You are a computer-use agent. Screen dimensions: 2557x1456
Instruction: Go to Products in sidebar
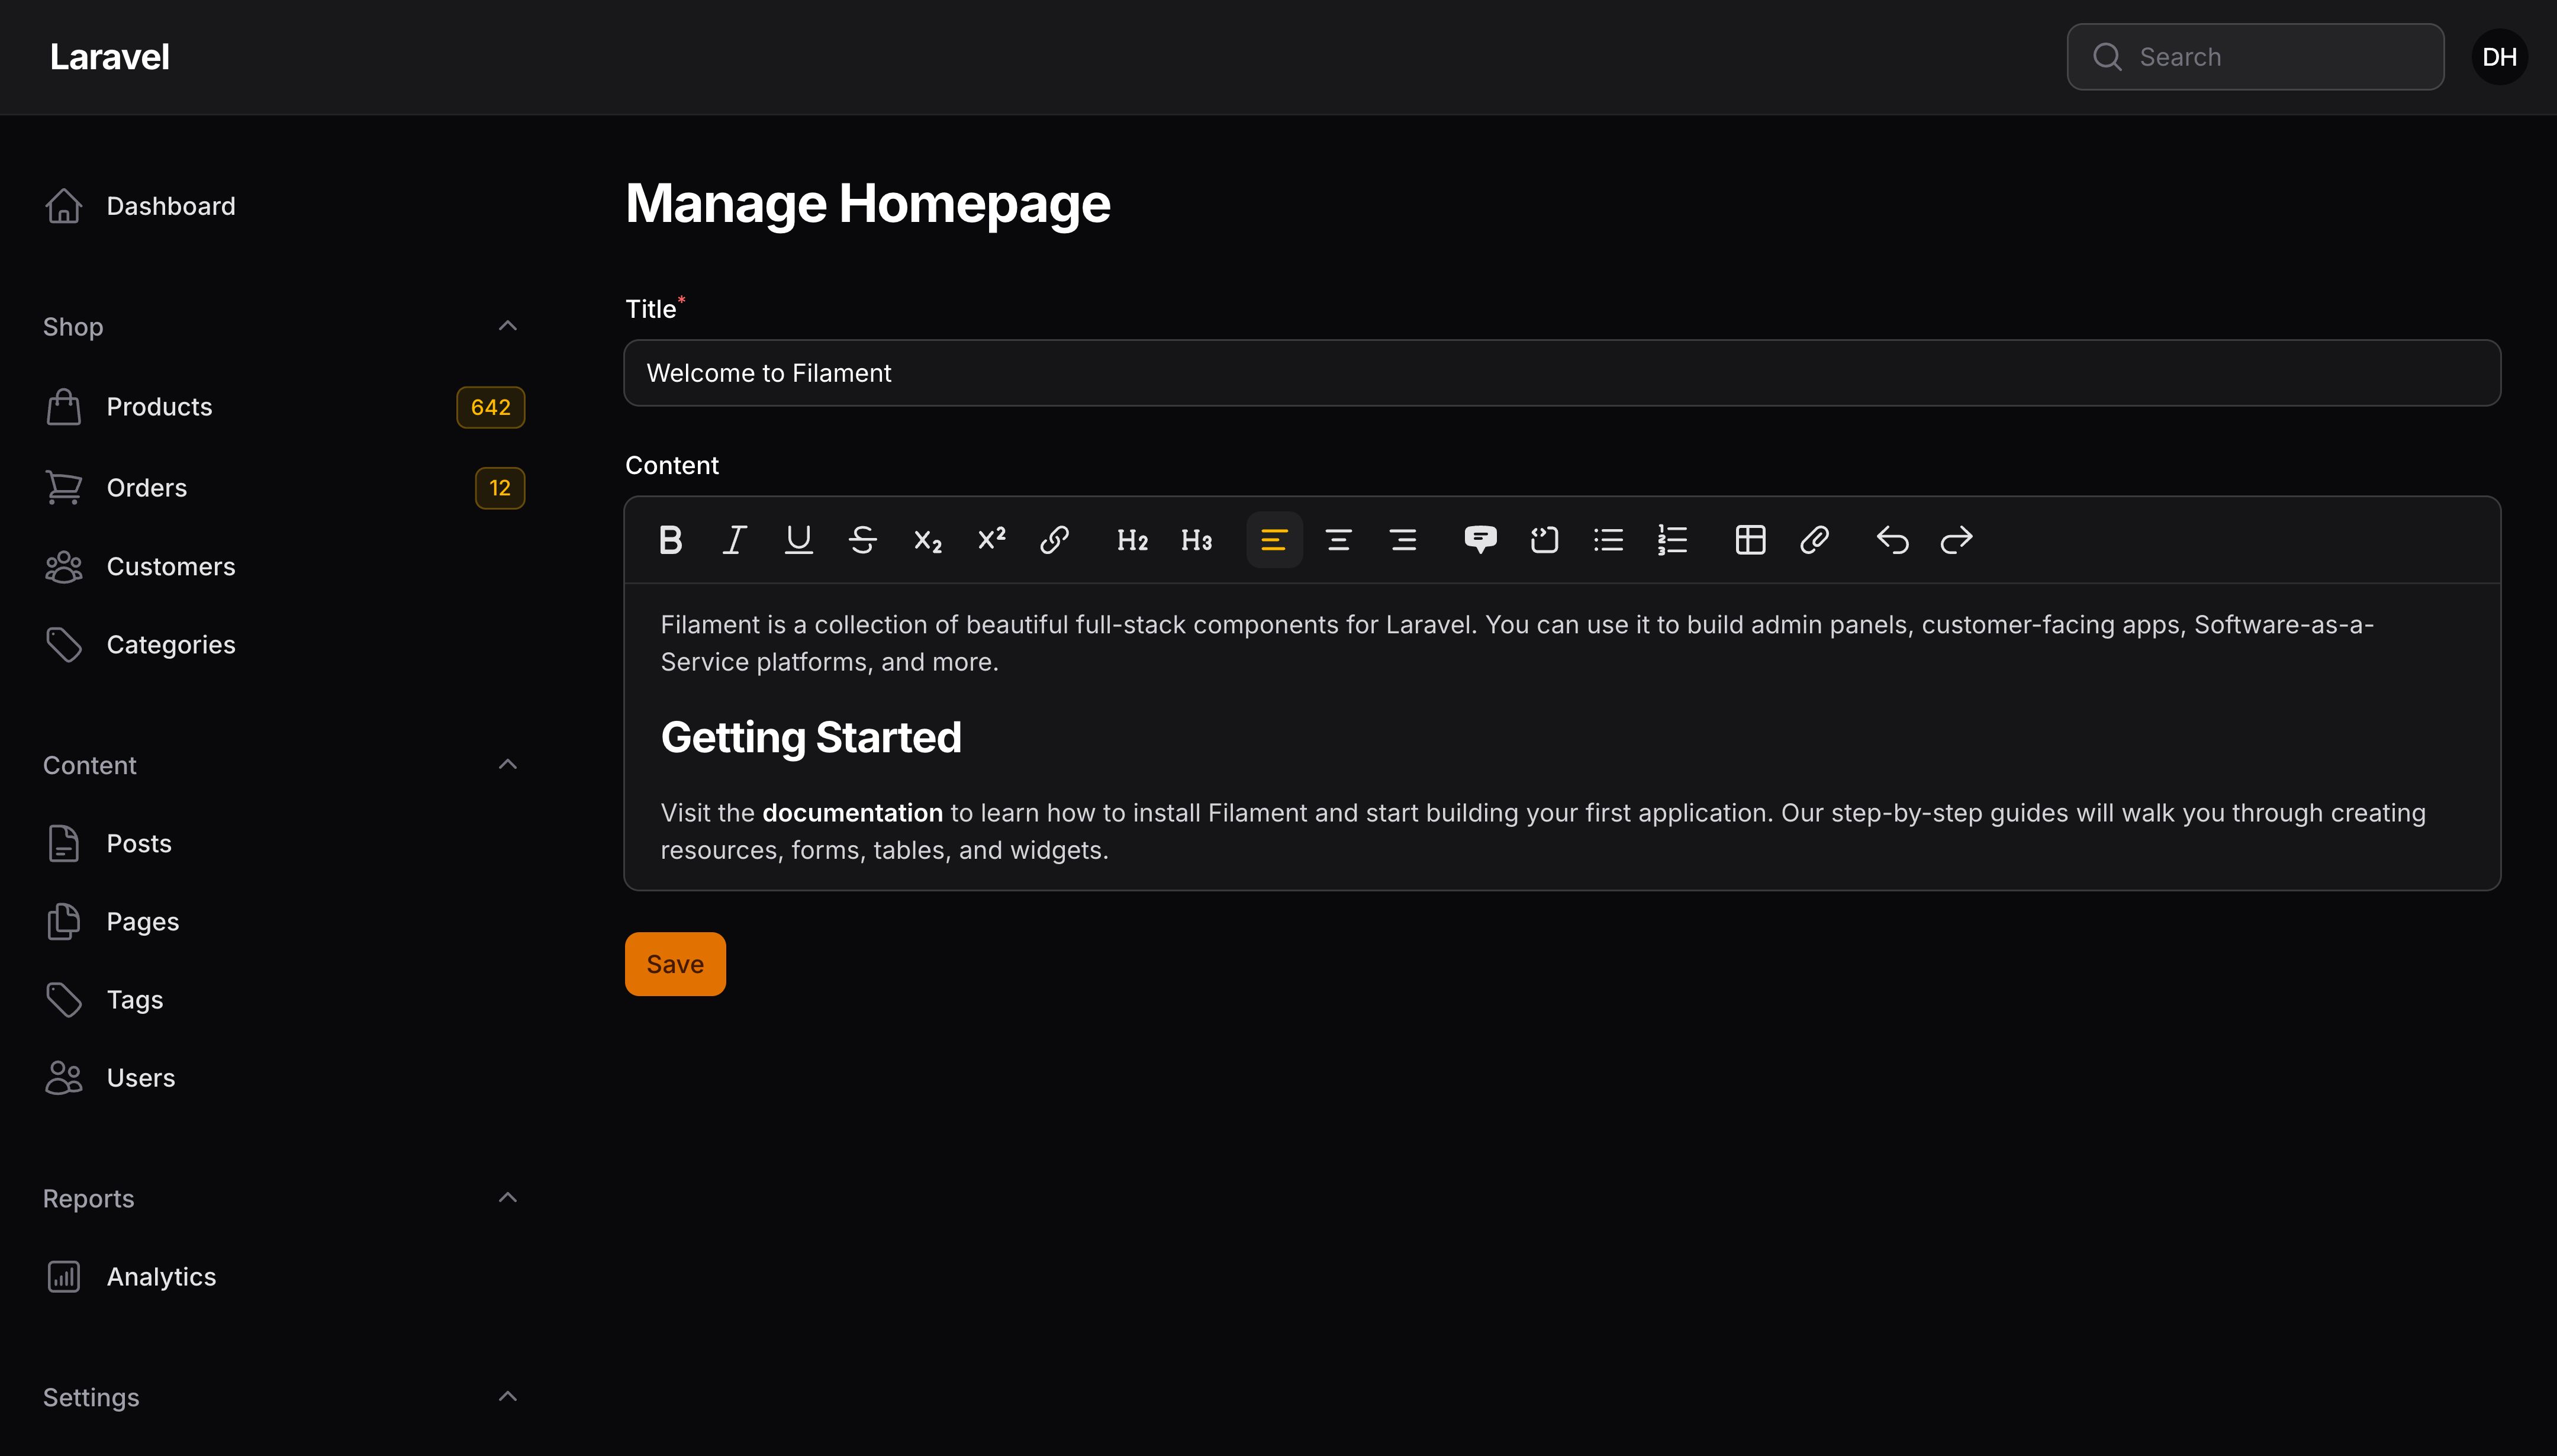[x=284, y=407]
